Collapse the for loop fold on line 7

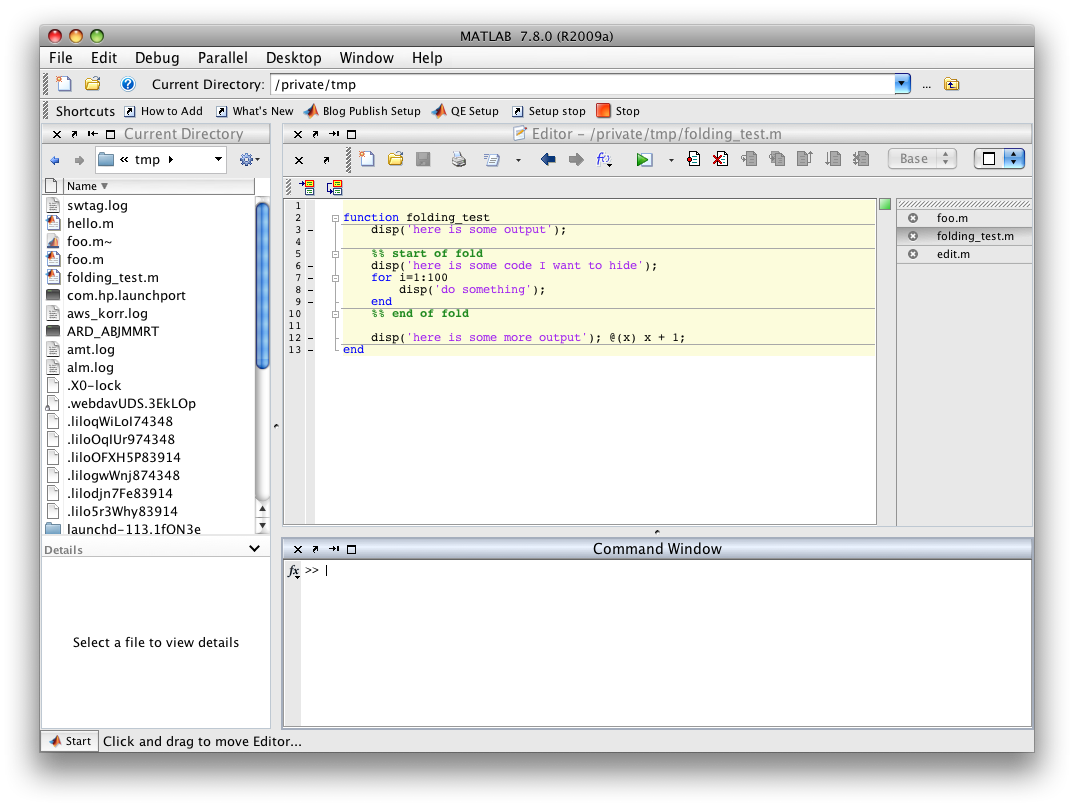pyautogui.click(x=336, y=278)
